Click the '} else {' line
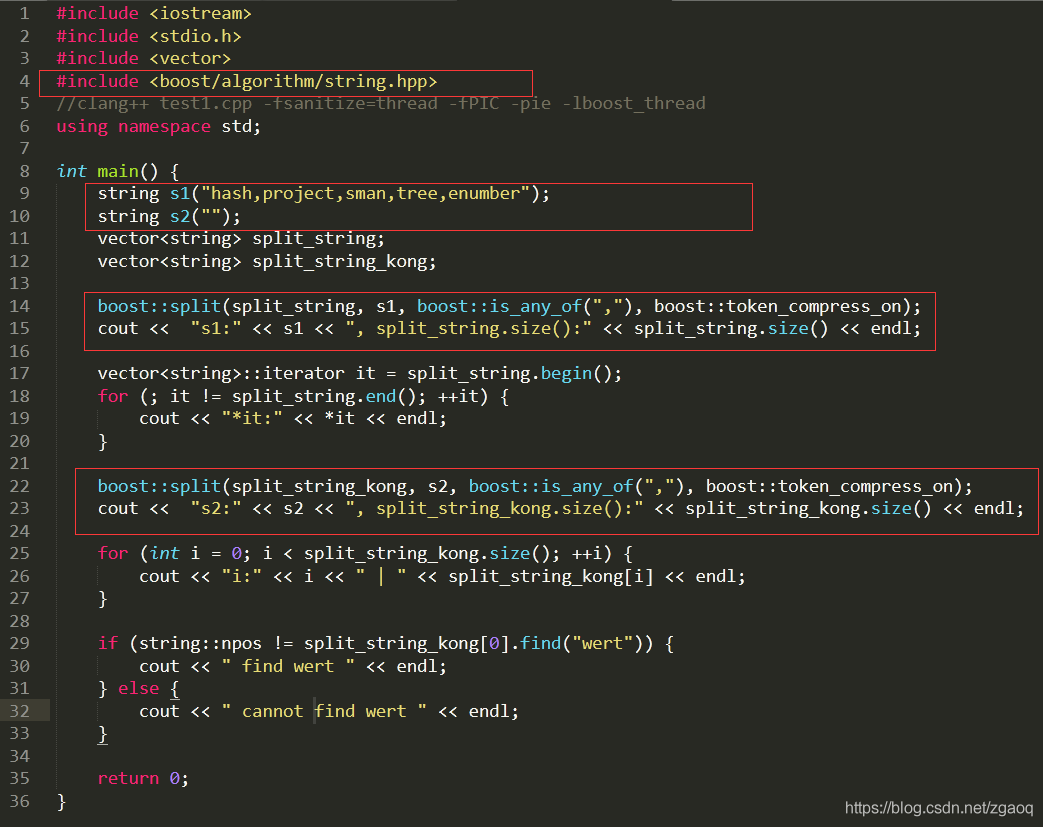1043x827 pixels. pyautogui.click(x=138, y=689)
